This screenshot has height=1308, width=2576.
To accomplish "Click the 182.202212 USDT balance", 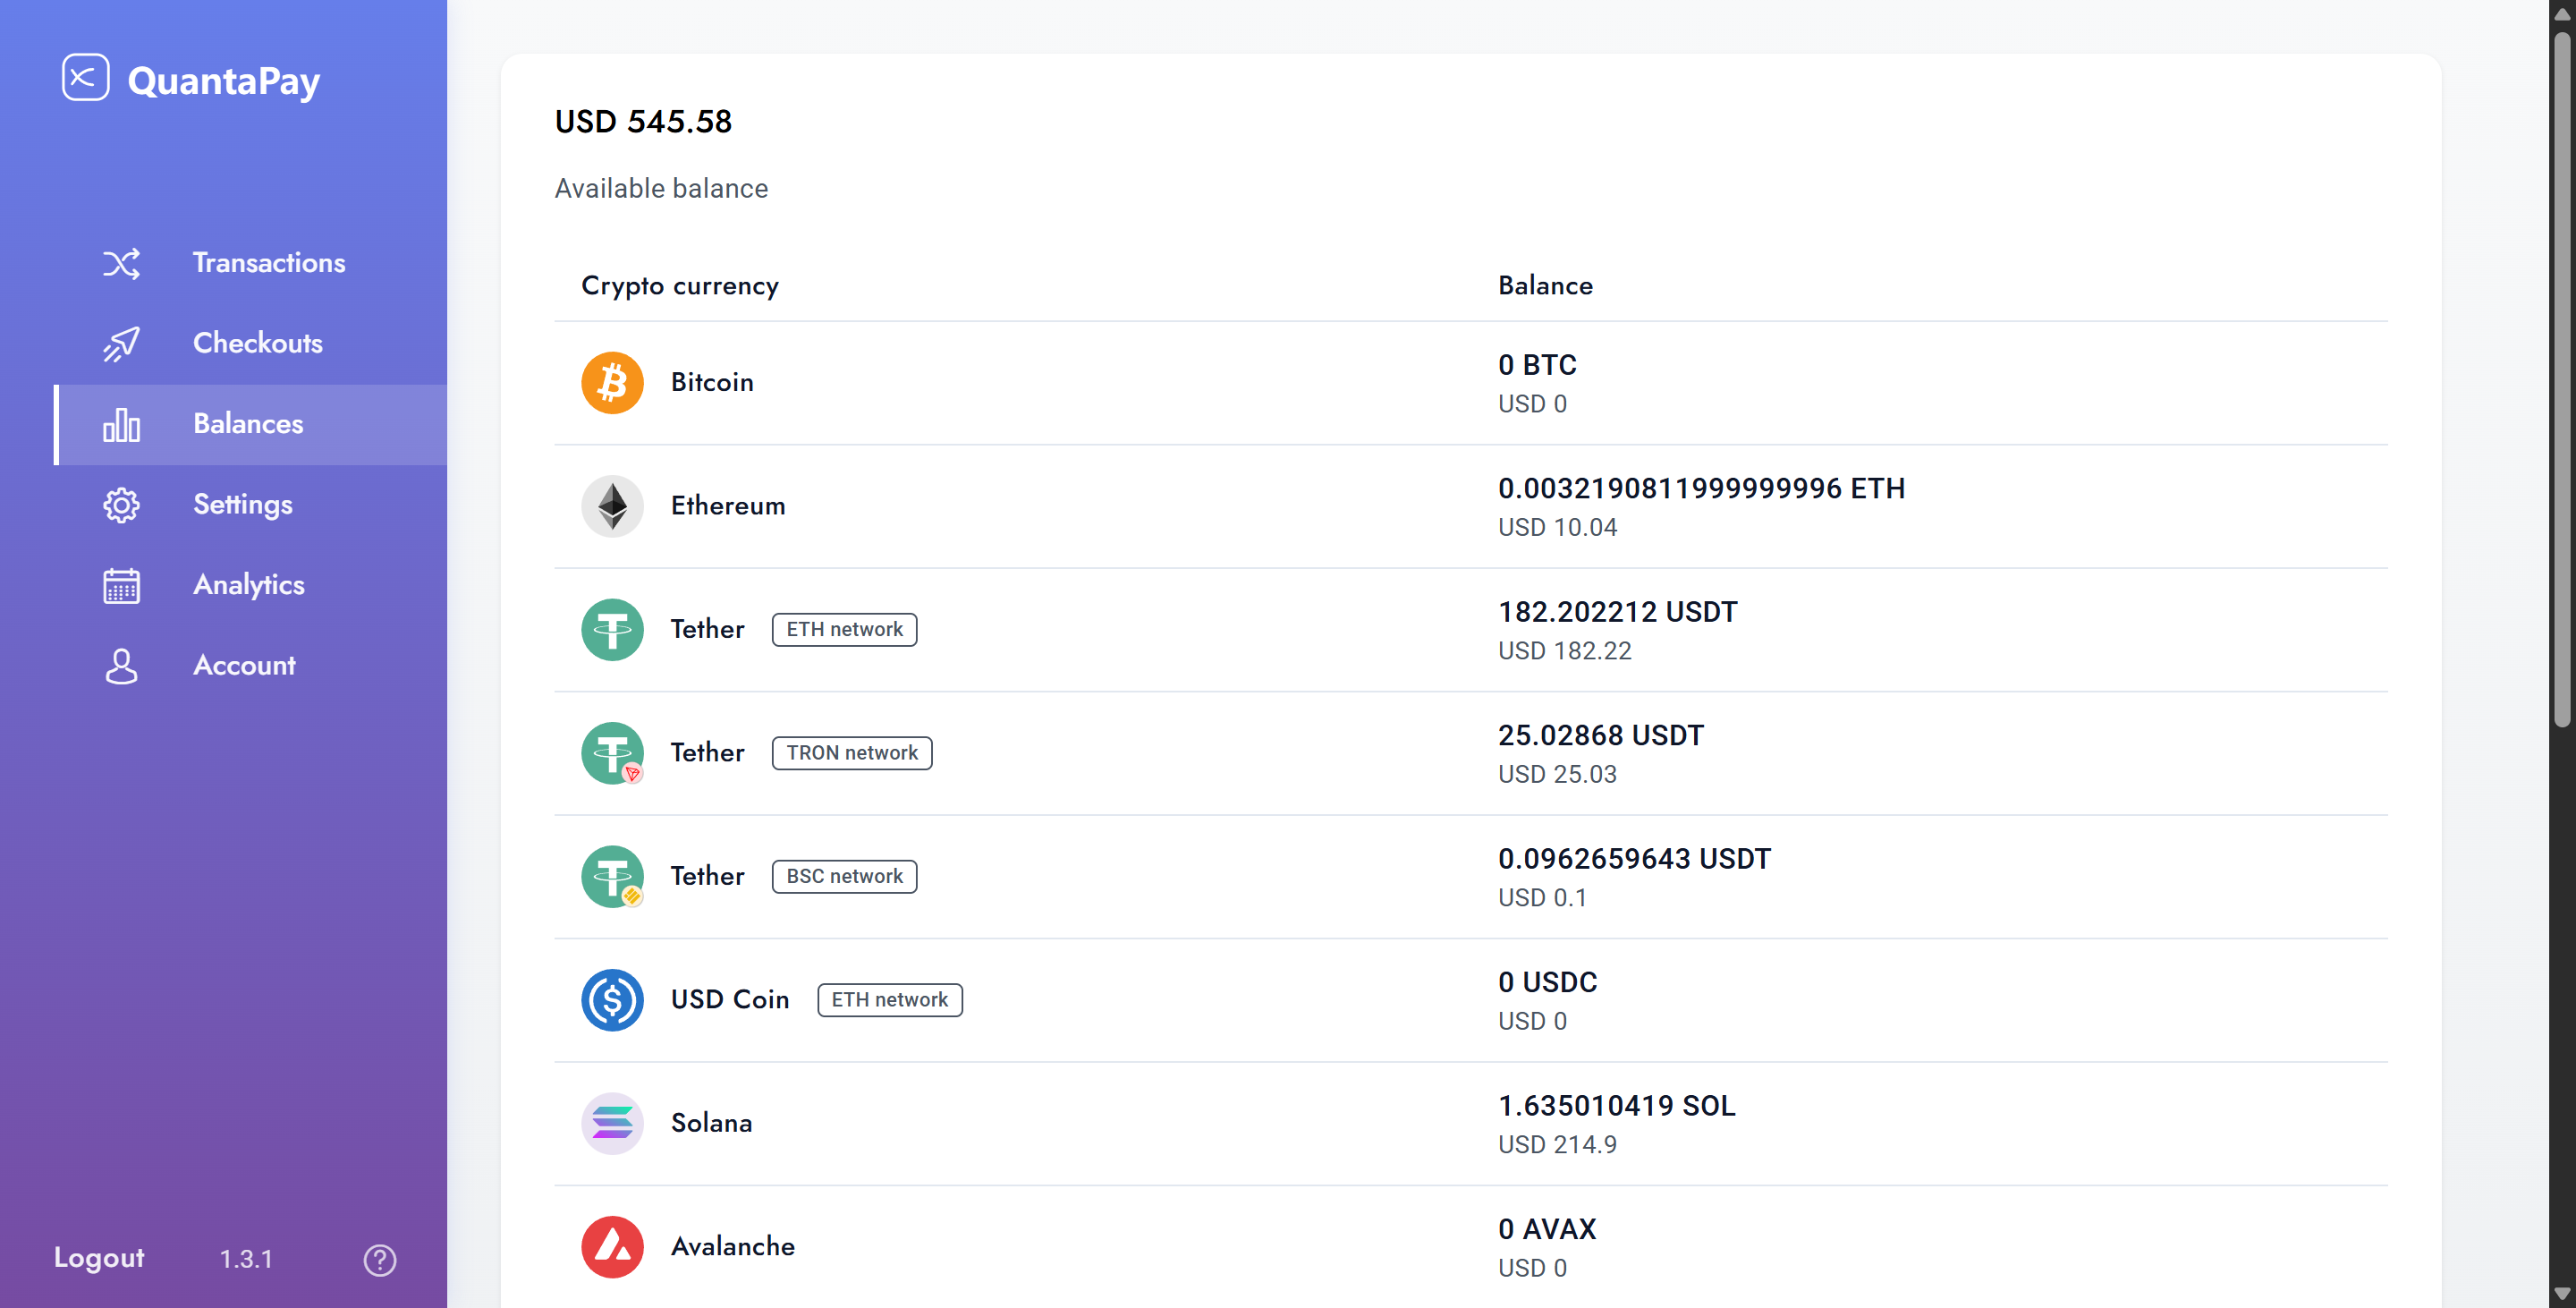I will [x=1618, y=612].
